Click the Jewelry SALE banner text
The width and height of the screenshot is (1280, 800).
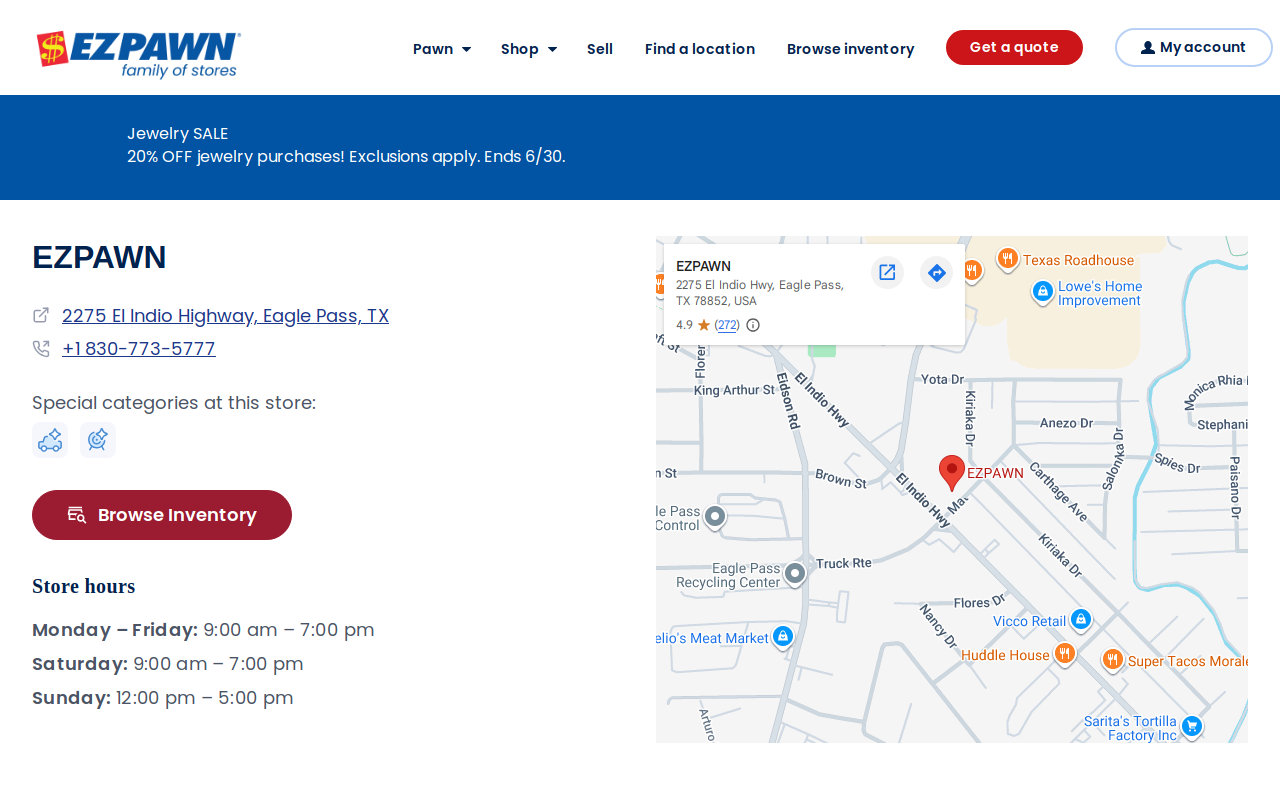pos(178,134)
